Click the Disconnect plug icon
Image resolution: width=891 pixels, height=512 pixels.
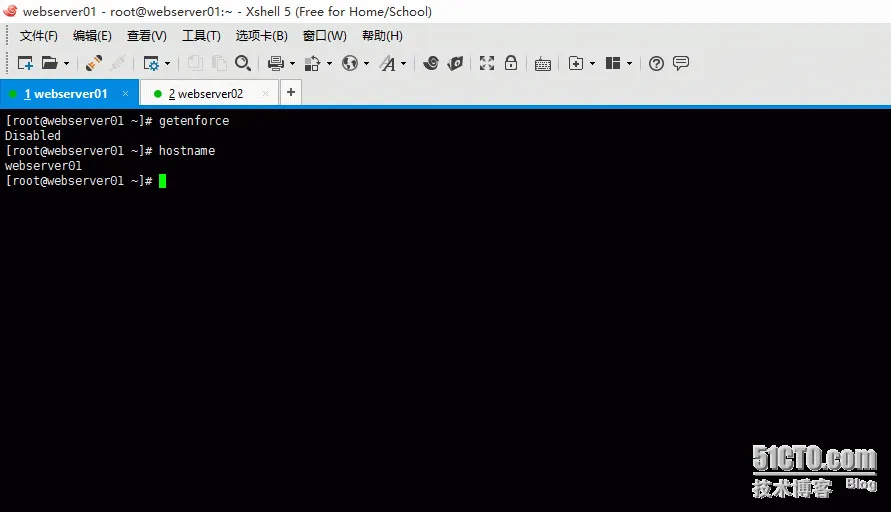click(118, 63)
